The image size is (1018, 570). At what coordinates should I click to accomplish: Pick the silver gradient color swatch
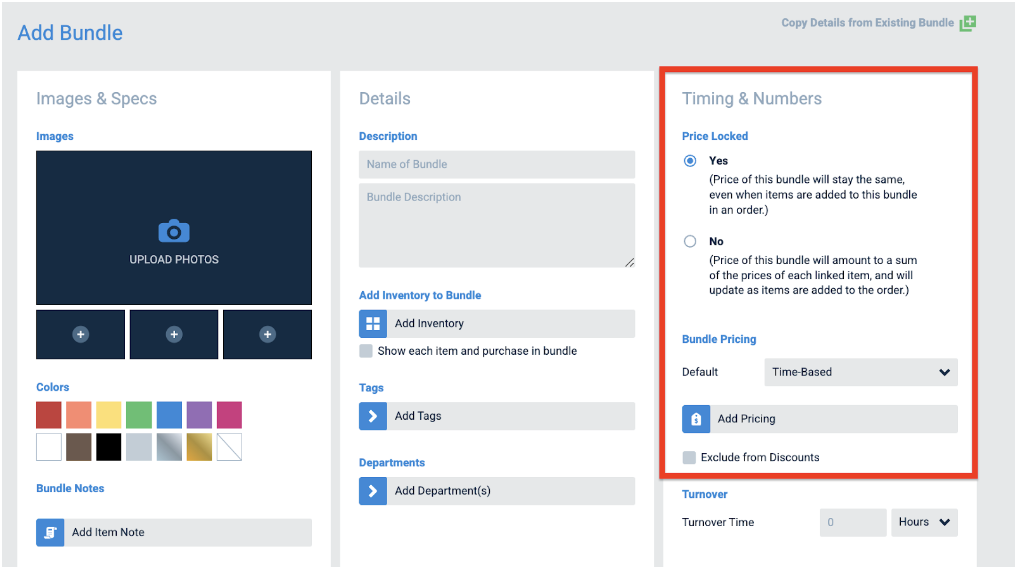point(169,447)
